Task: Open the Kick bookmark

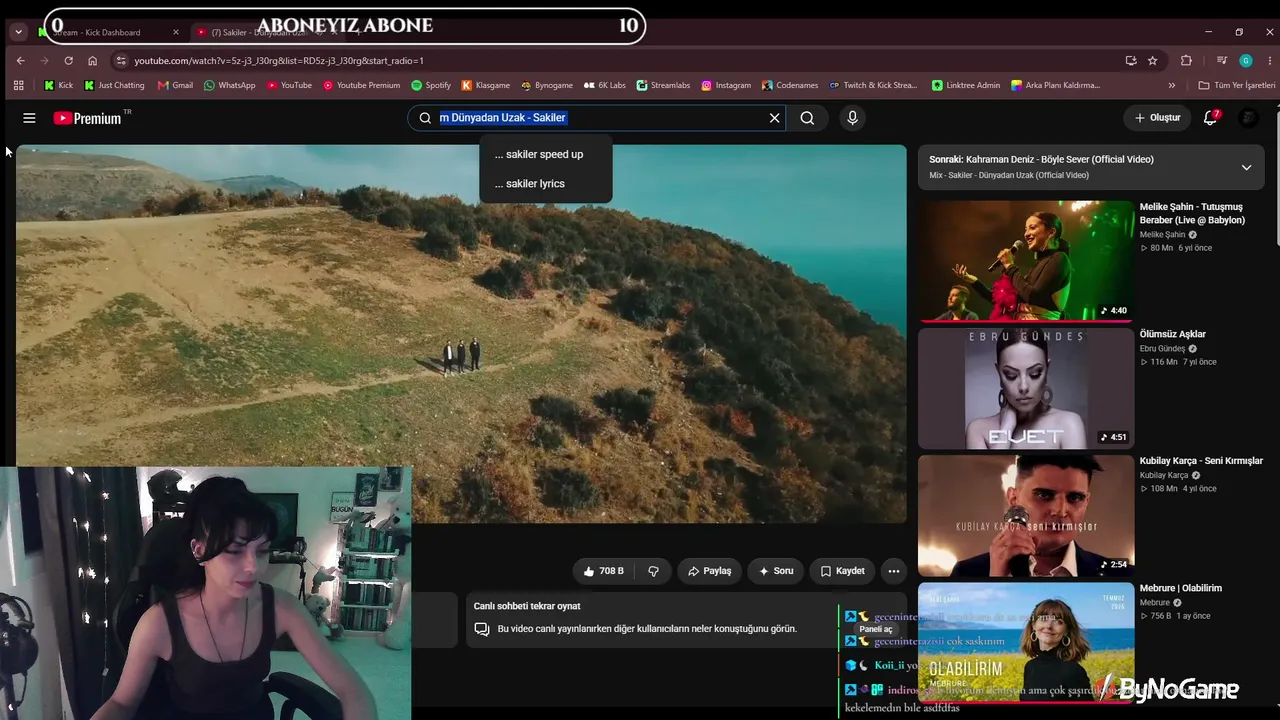Action: point(58,86)
